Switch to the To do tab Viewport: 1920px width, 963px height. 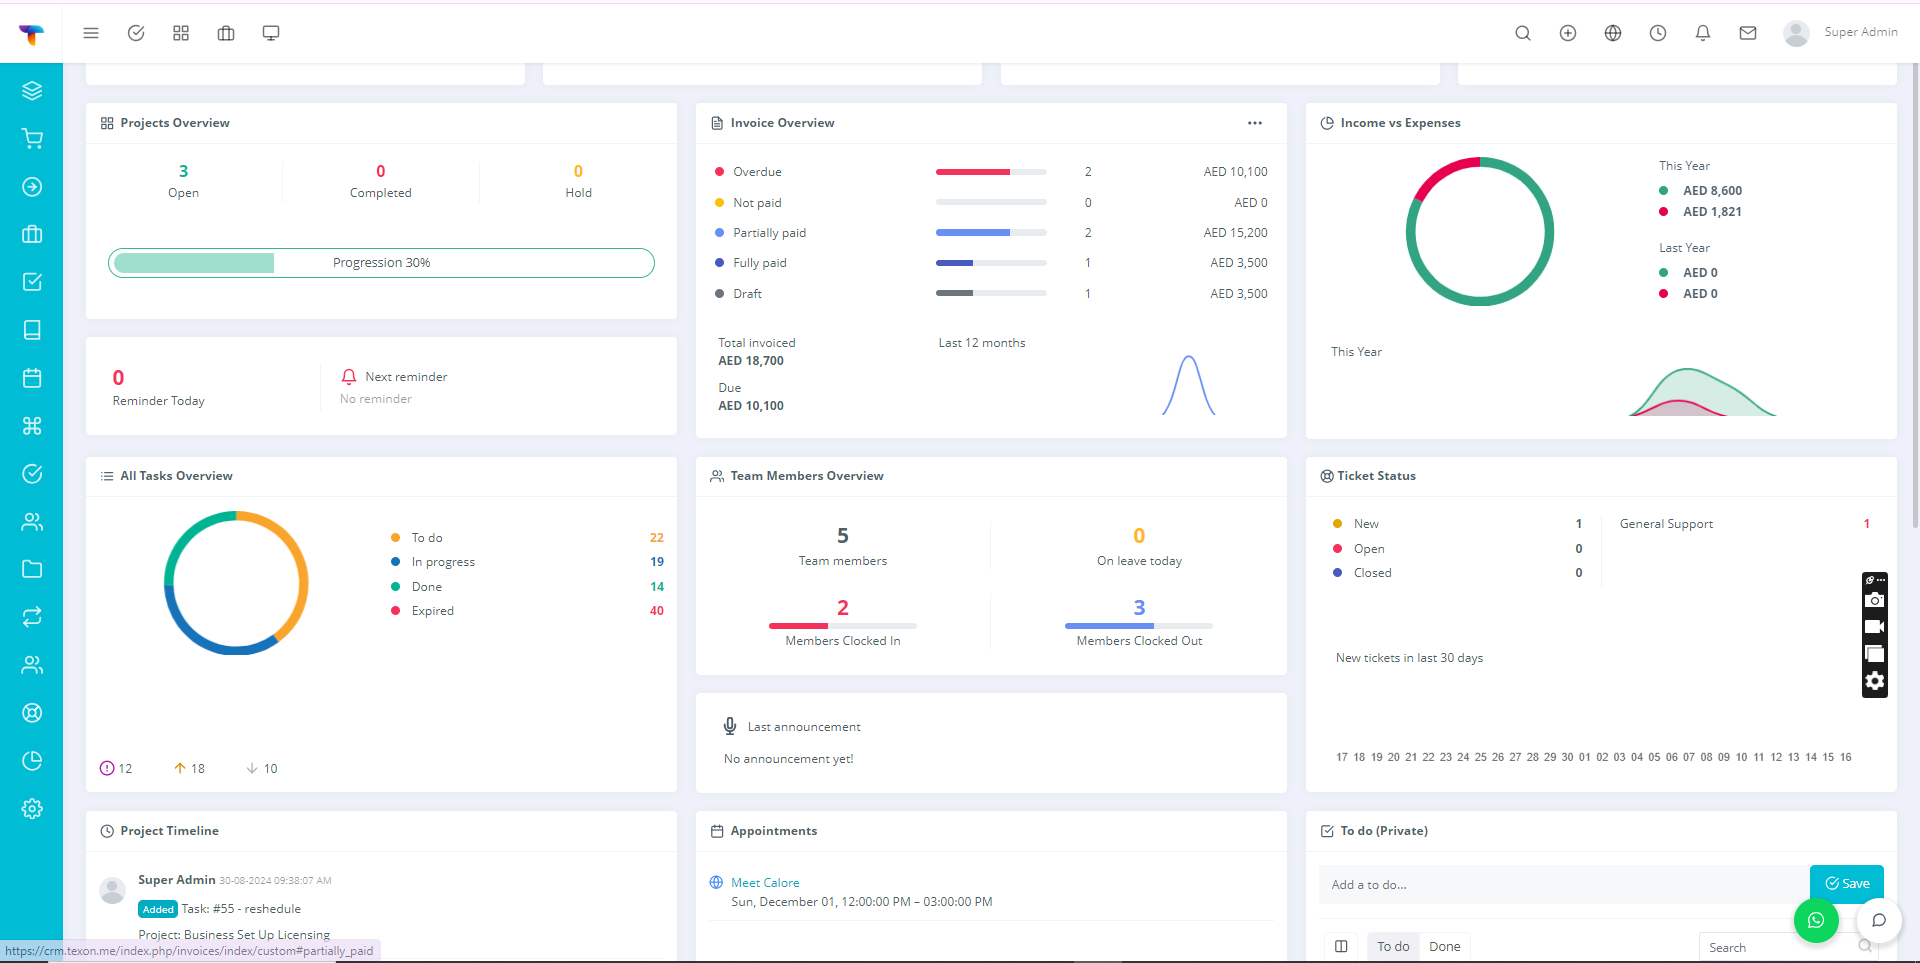pos(1393,947)
